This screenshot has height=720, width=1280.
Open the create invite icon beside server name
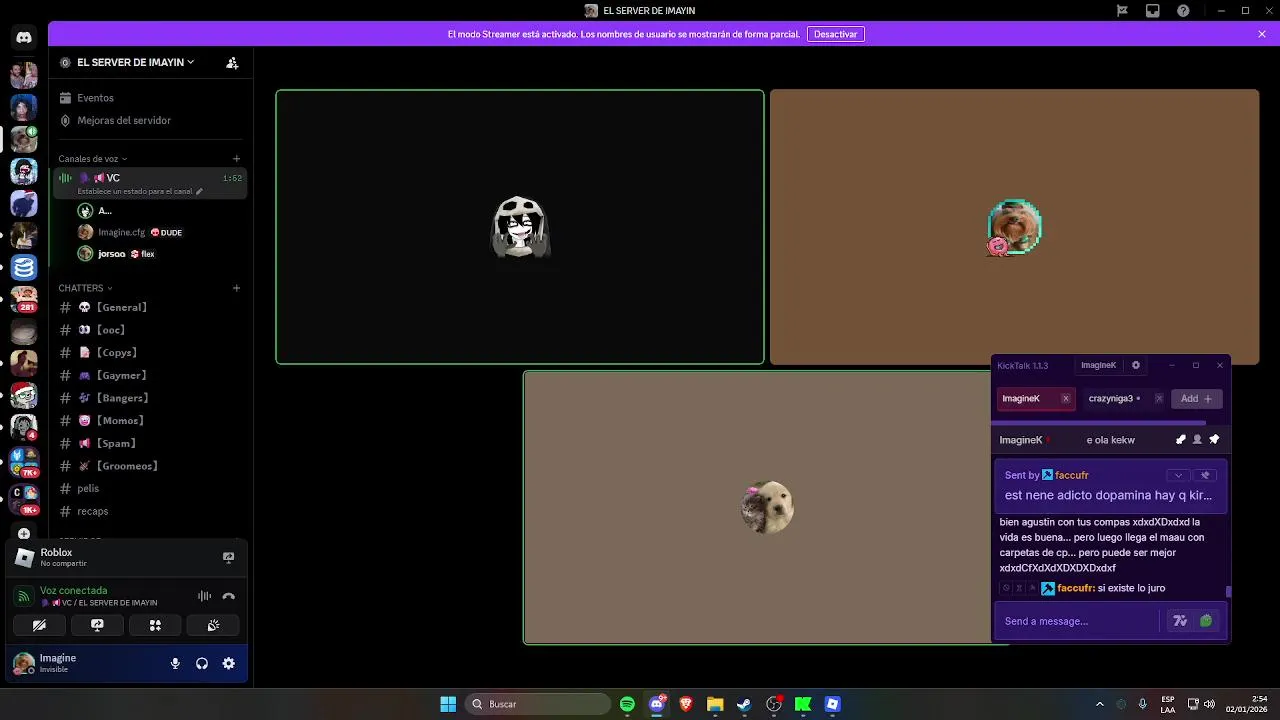232,62
